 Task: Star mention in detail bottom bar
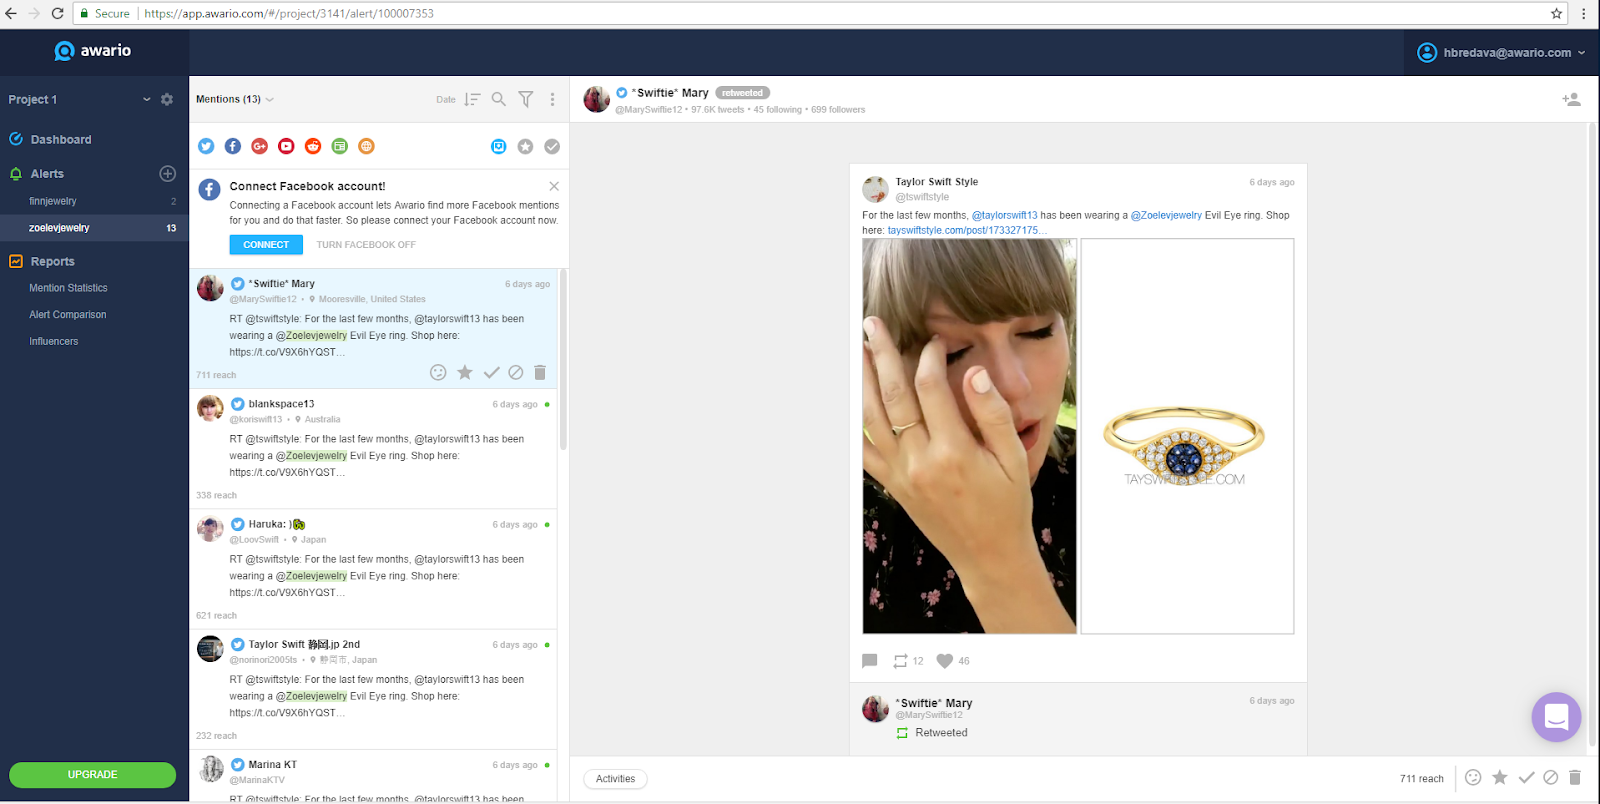[x=1500, y=777]
